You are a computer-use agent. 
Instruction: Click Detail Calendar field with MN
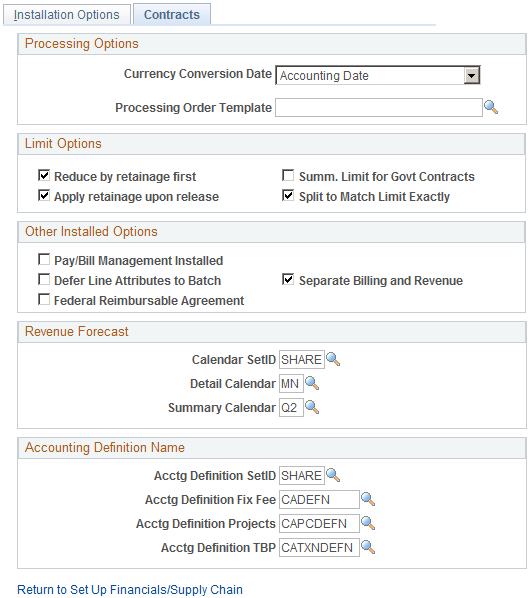coord(291,384)
